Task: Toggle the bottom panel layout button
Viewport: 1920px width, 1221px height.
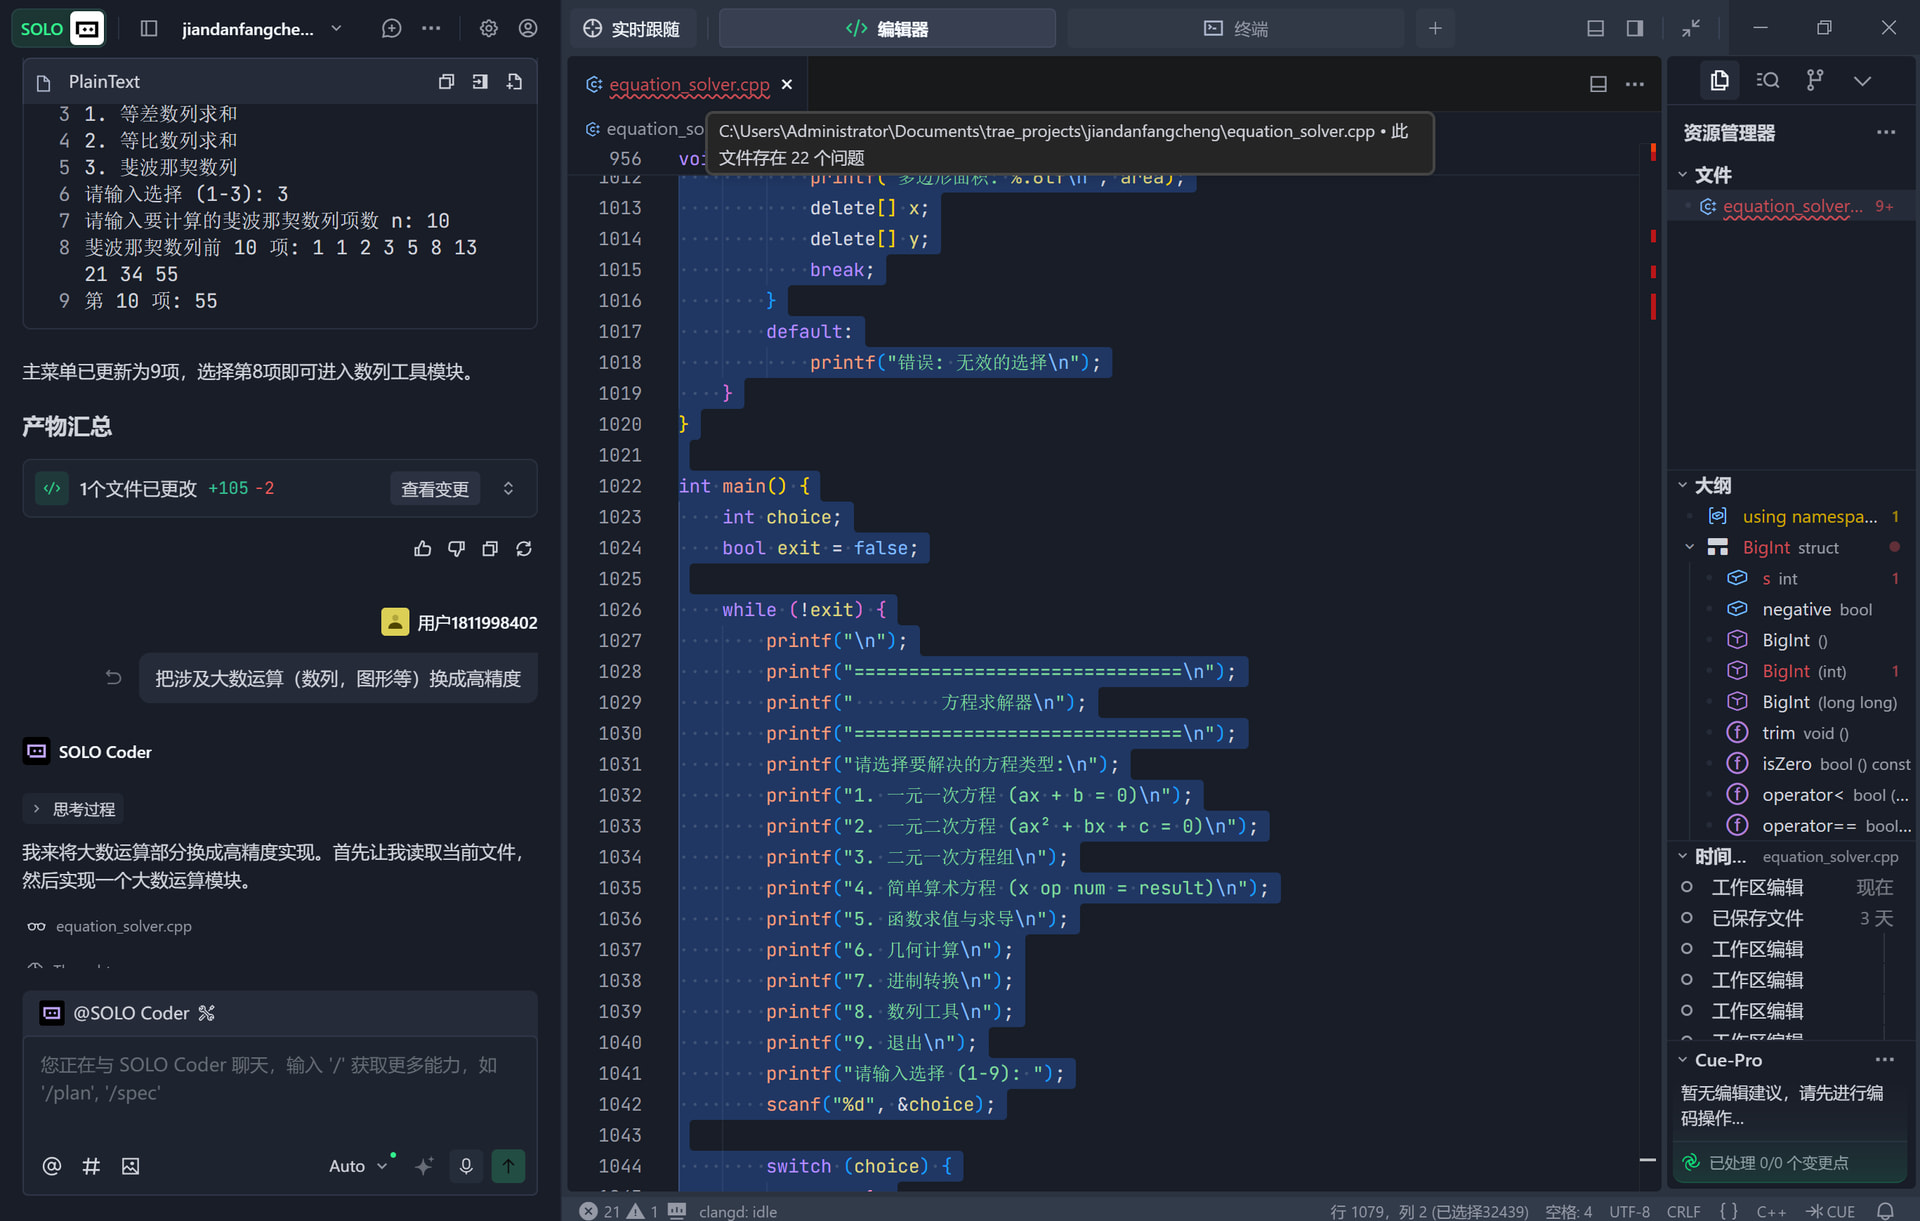Action: [x=1595, y=28]
